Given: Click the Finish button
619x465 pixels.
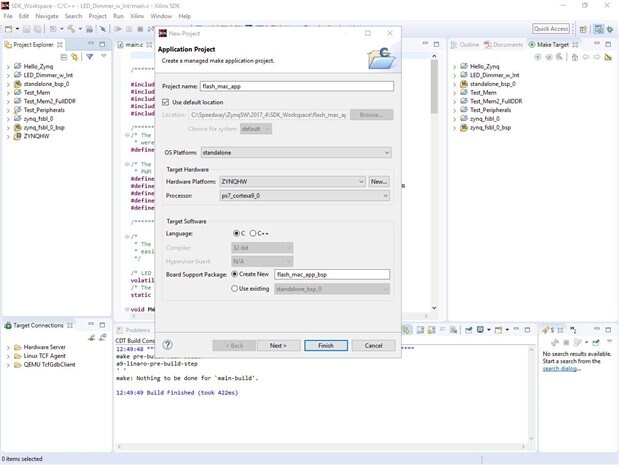Looking at the screenshot, I should [326, 345].
